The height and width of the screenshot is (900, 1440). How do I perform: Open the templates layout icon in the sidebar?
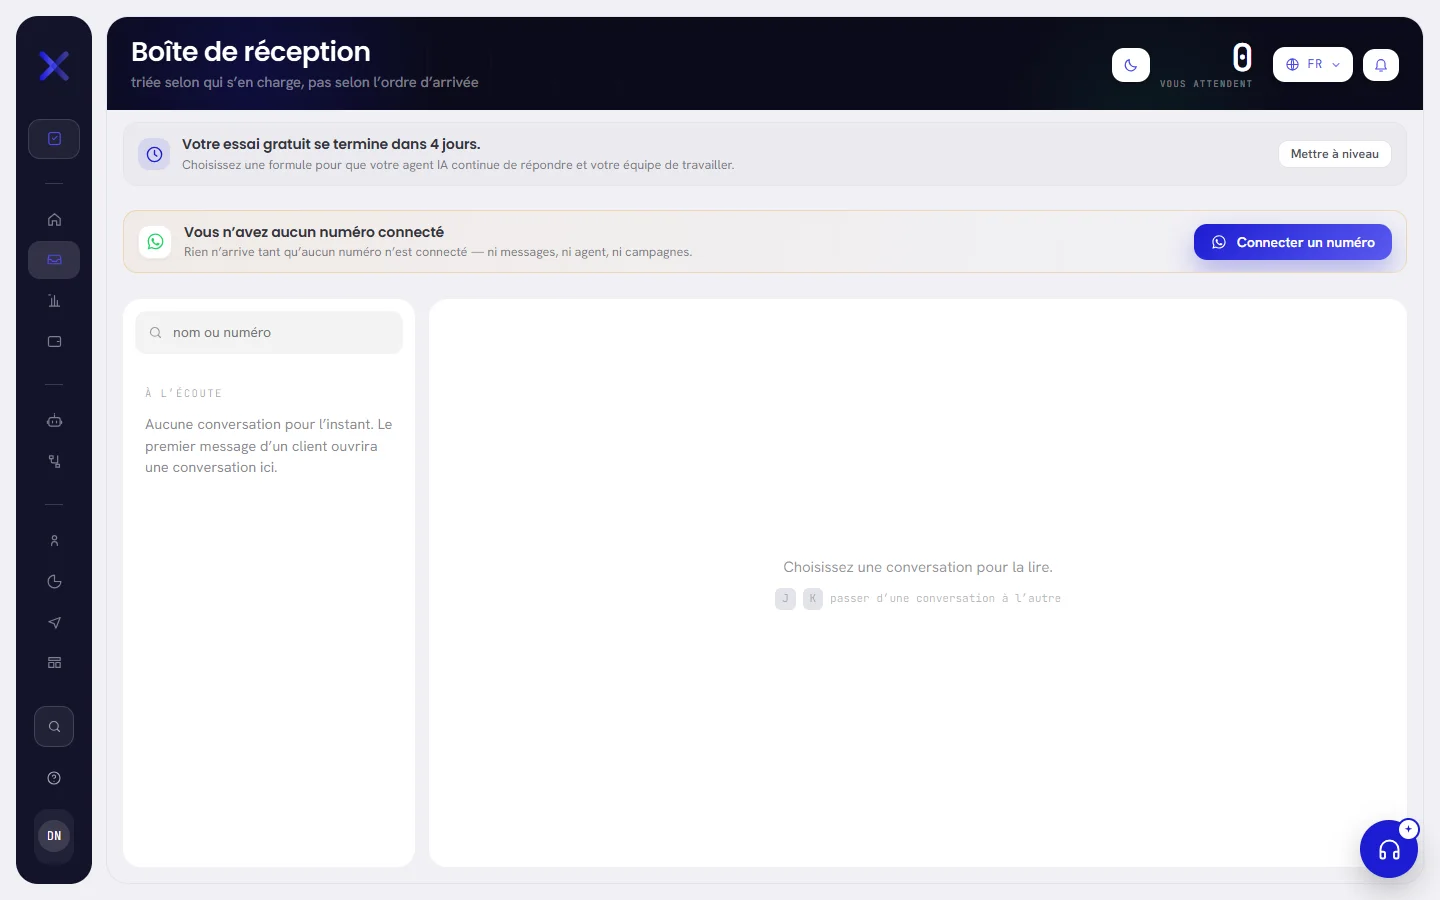point(54,663)
